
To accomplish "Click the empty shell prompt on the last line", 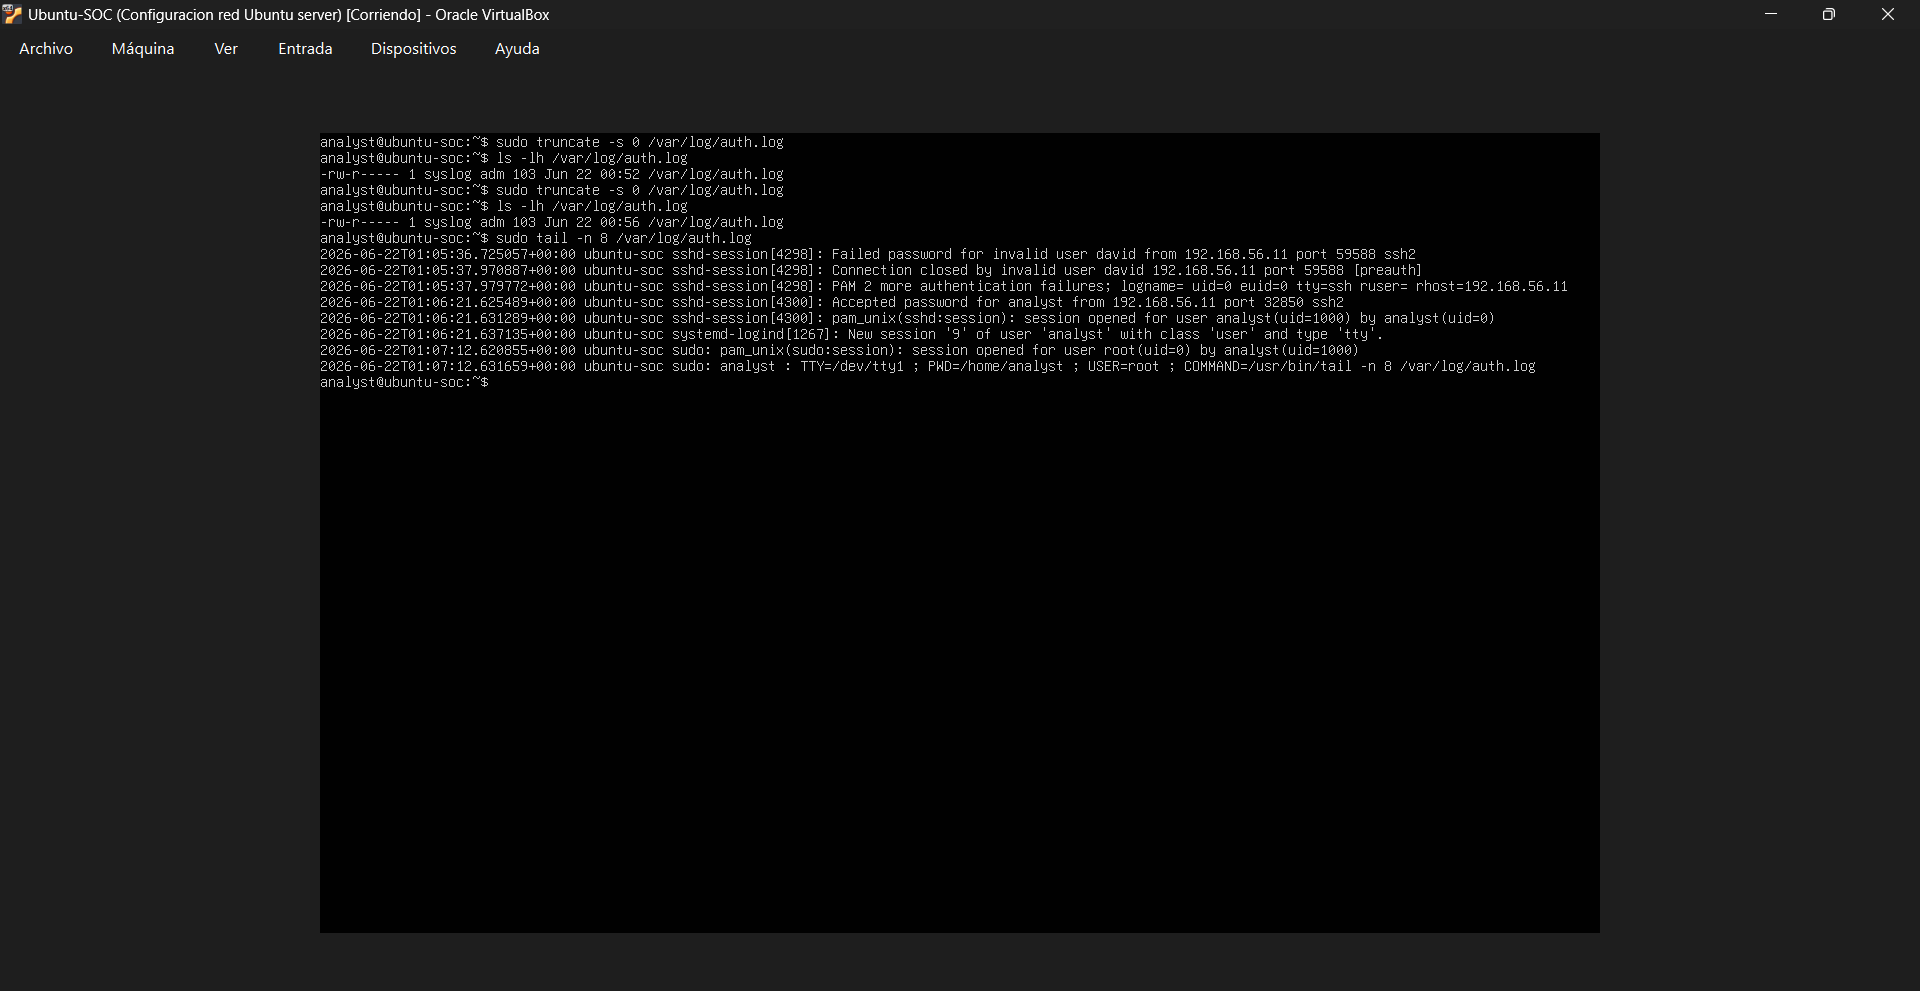I will coord(405,382).
